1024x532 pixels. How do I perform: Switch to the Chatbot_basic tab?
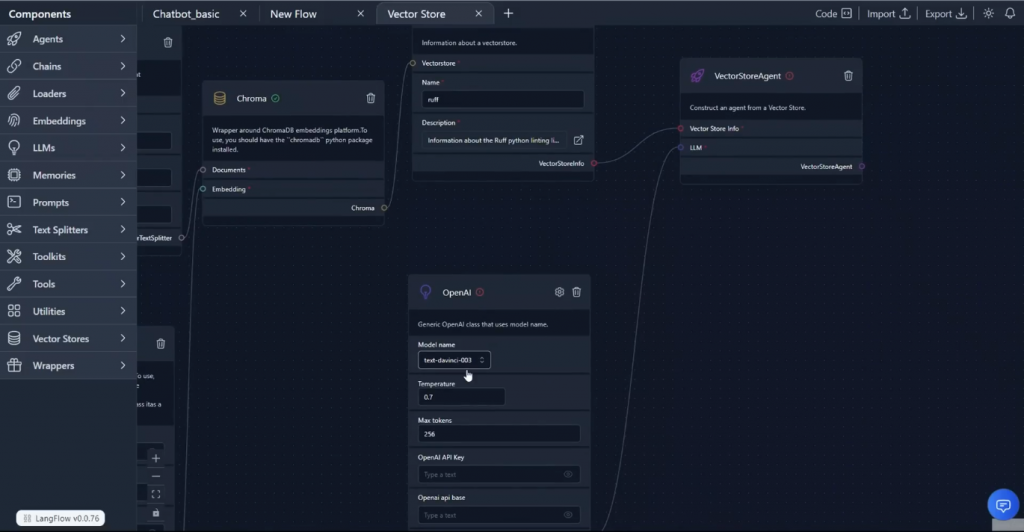click(186, 14)
